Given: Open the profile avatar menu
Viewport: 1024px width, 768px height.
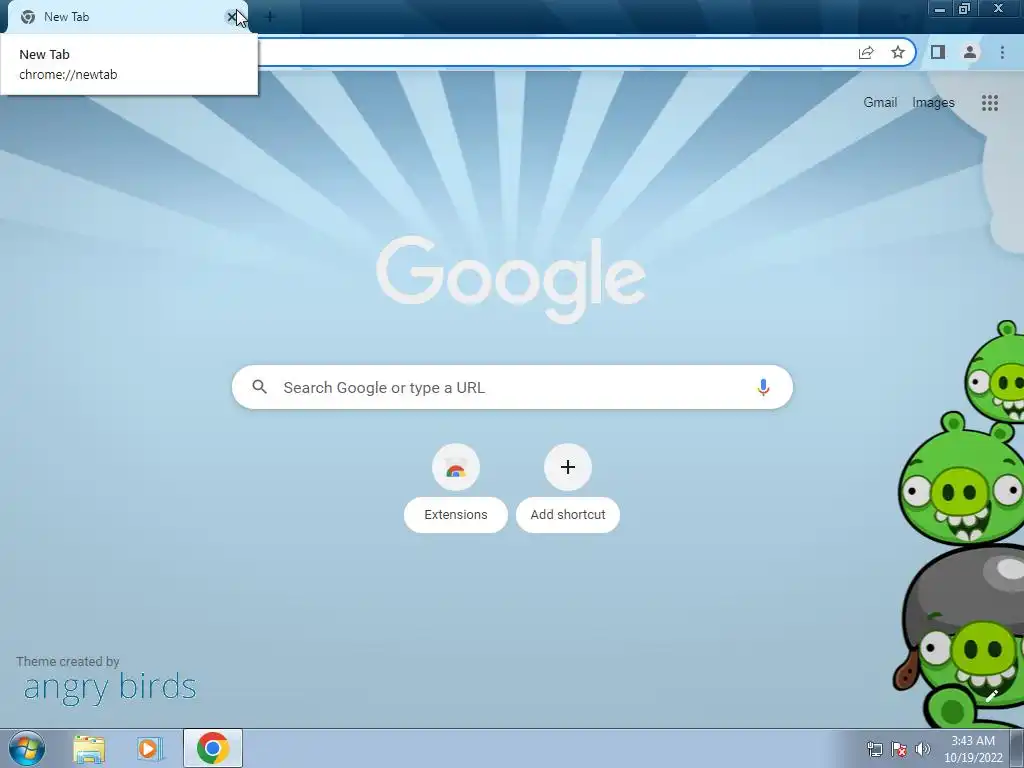Looking at the screenshot, I should (x=970, y=52).
